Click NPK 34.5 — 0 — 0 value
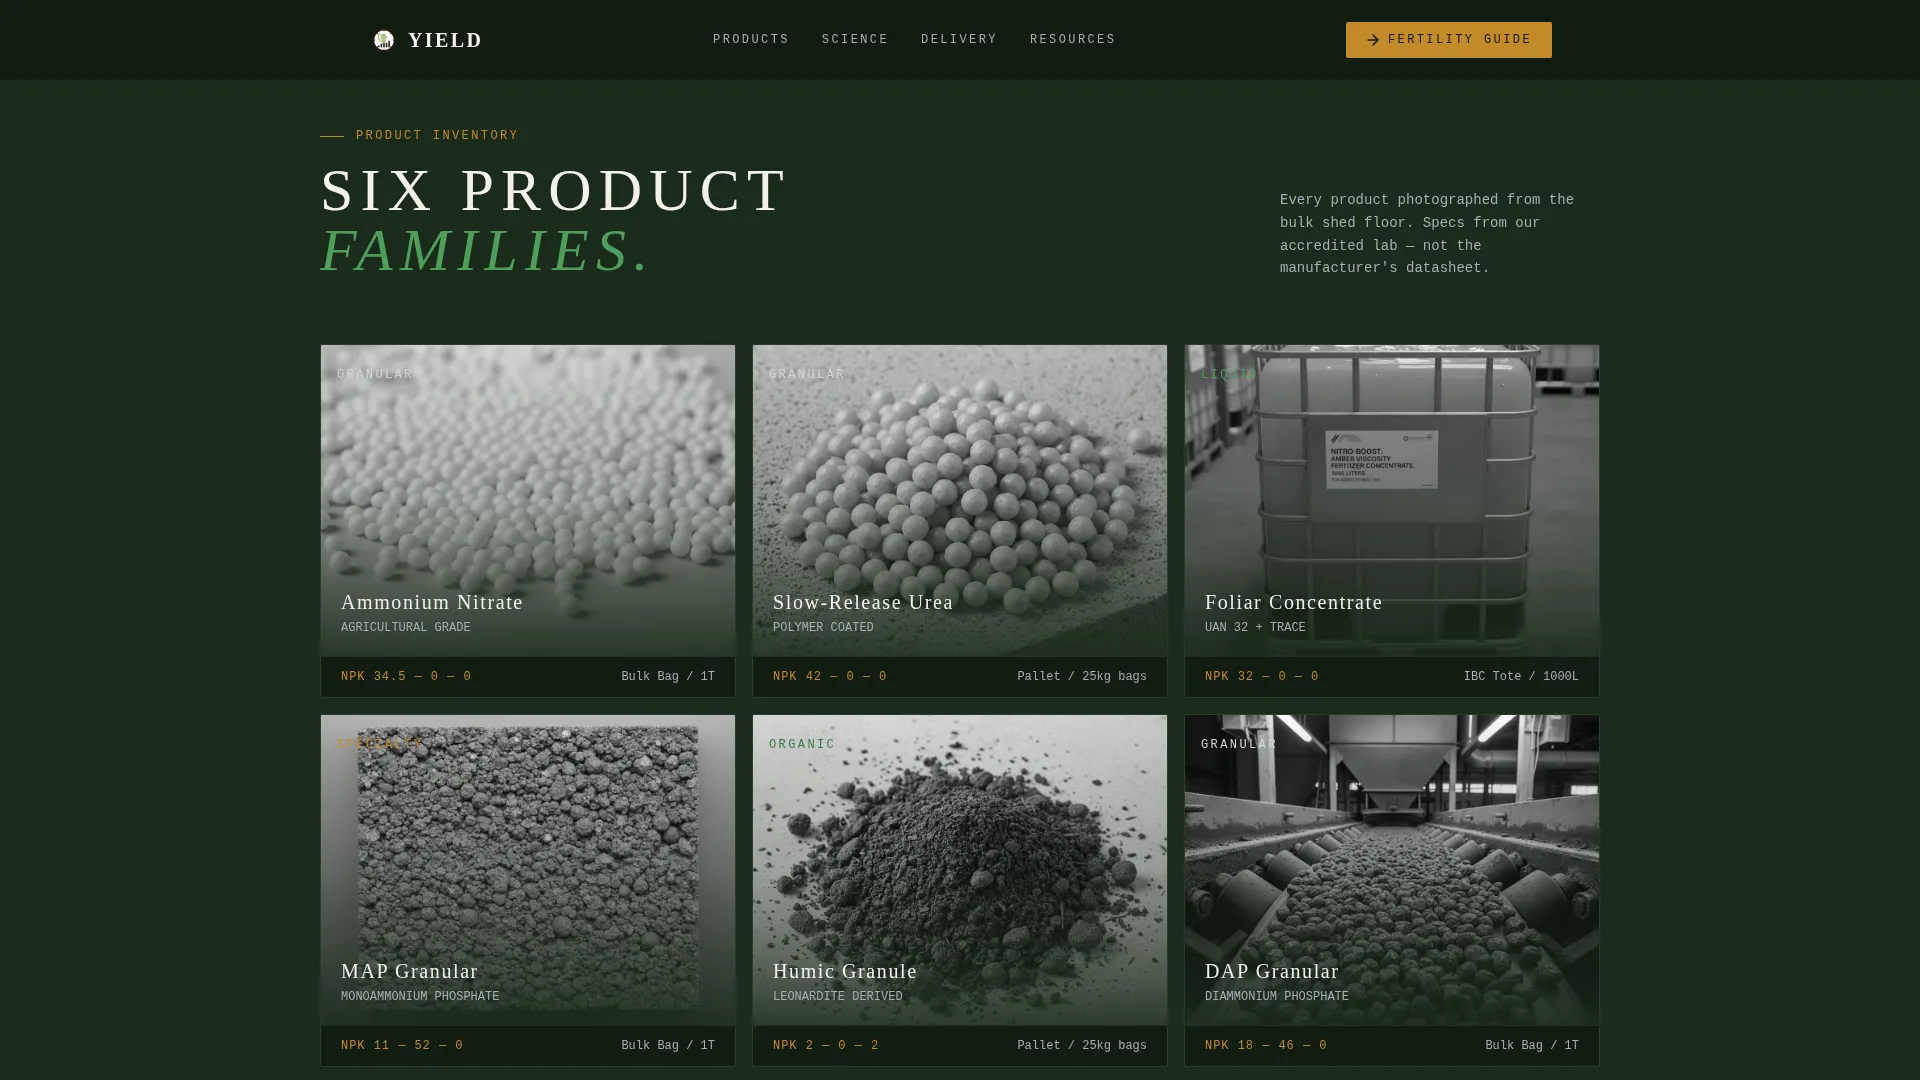 [406, 677]
